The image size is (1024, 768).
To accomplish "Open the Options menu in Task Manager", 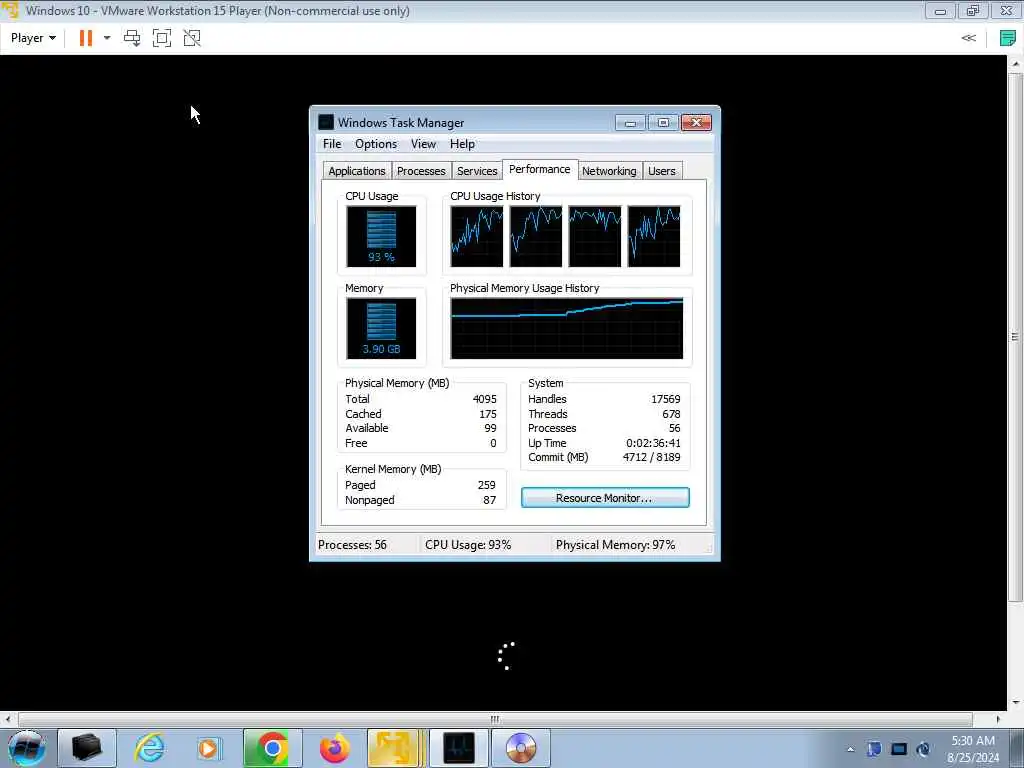I will click(376, 144).
